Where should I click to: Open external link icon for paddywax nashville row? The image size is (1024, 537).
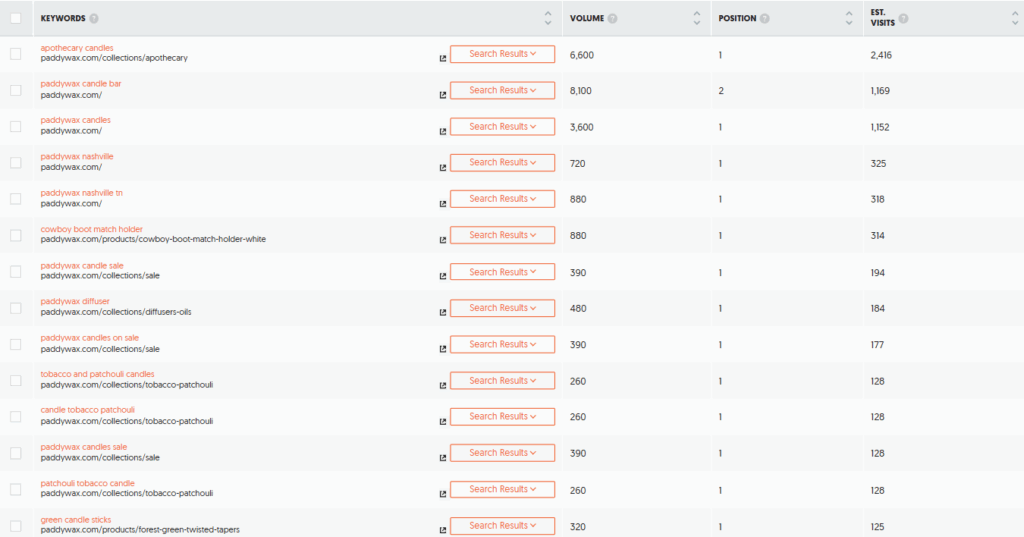point(443,168)
